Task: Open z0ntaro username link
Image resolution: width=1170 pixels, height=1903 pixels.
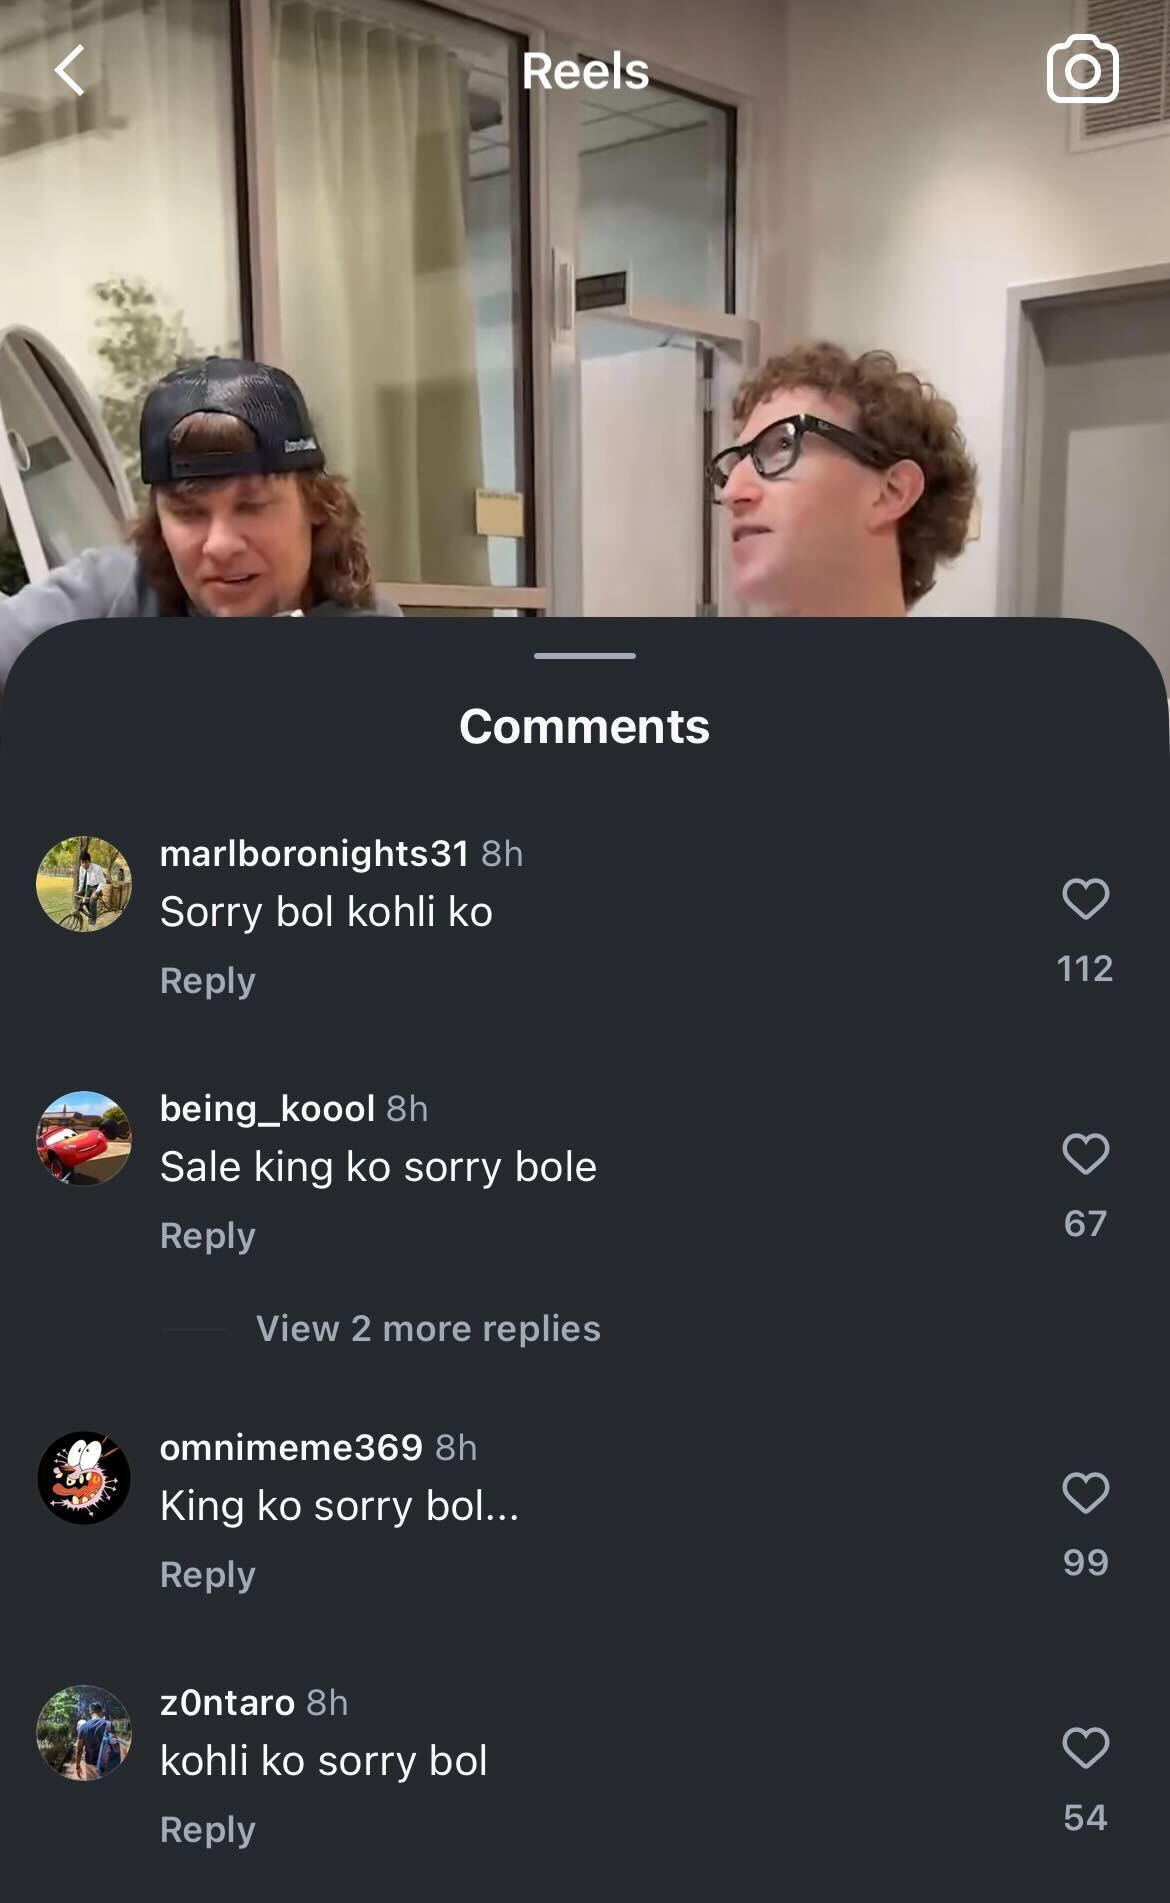Action: click(227, 1702)
